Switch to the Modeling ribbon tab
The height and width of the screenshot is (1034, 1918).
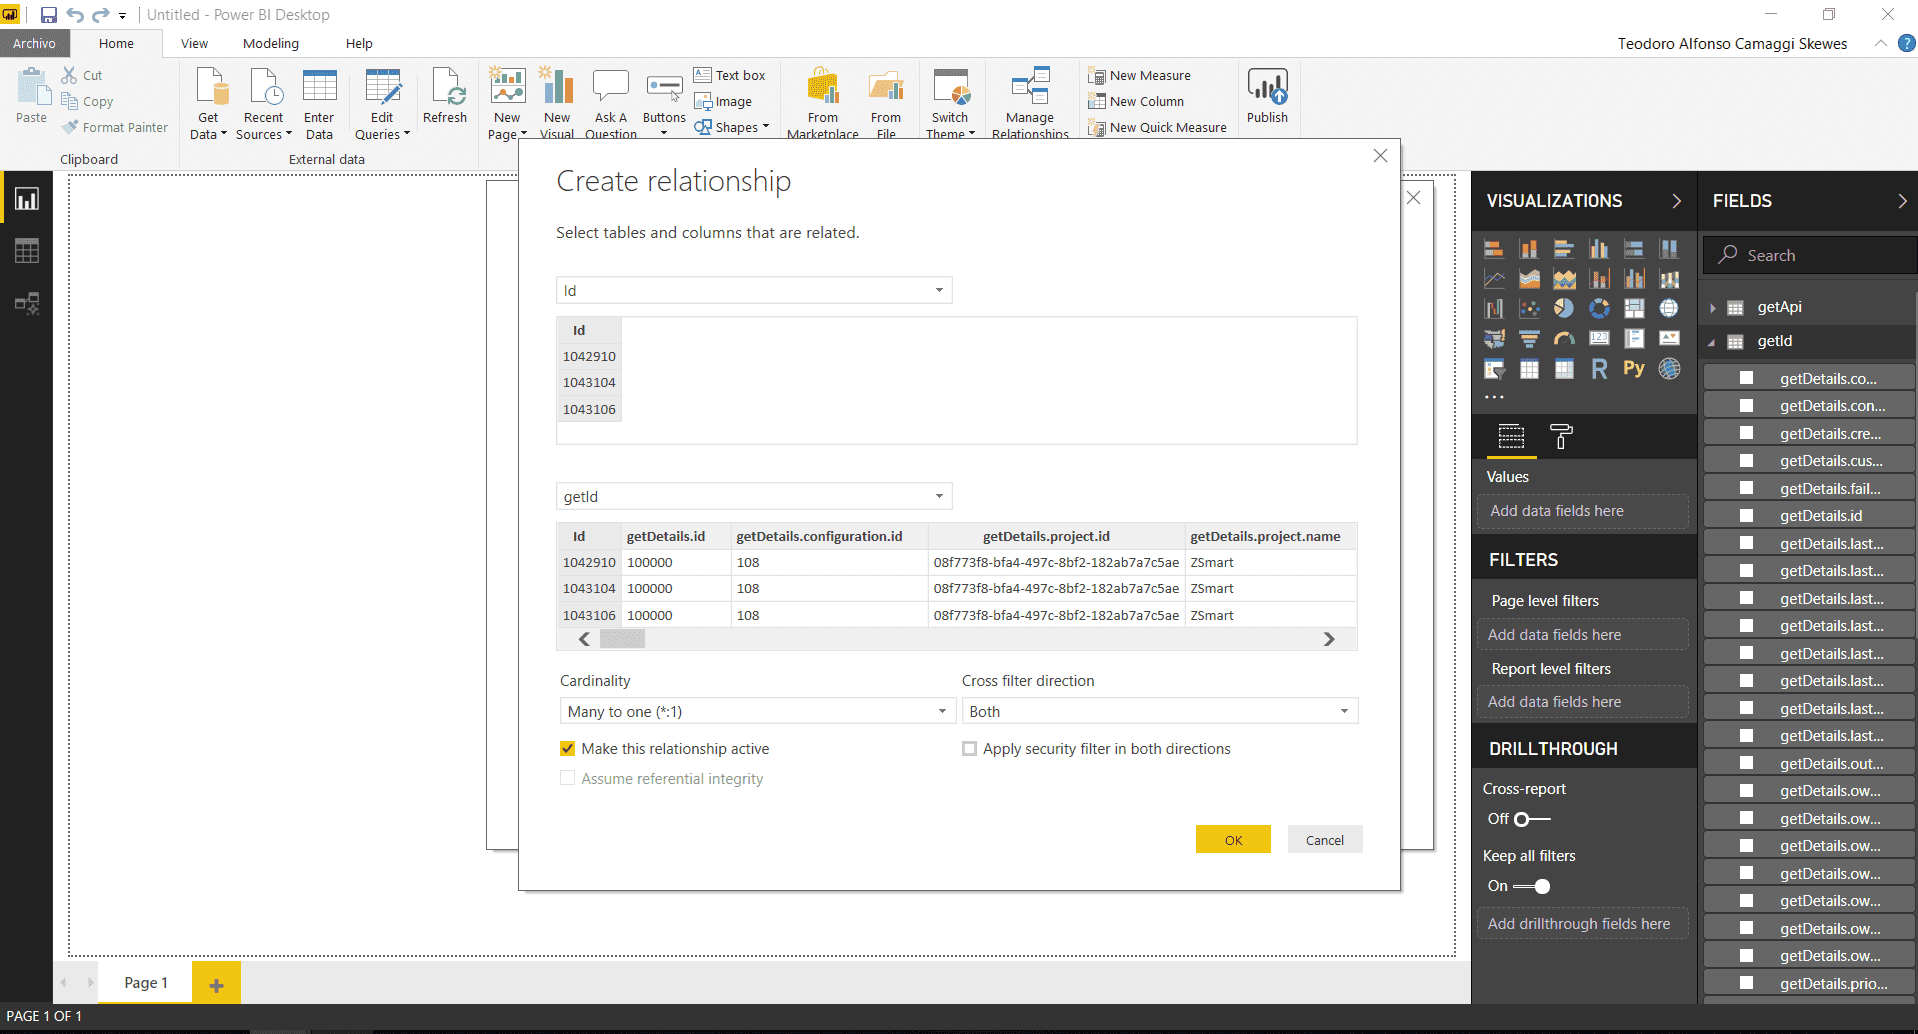pyautogui.click(x=269, y=43)
